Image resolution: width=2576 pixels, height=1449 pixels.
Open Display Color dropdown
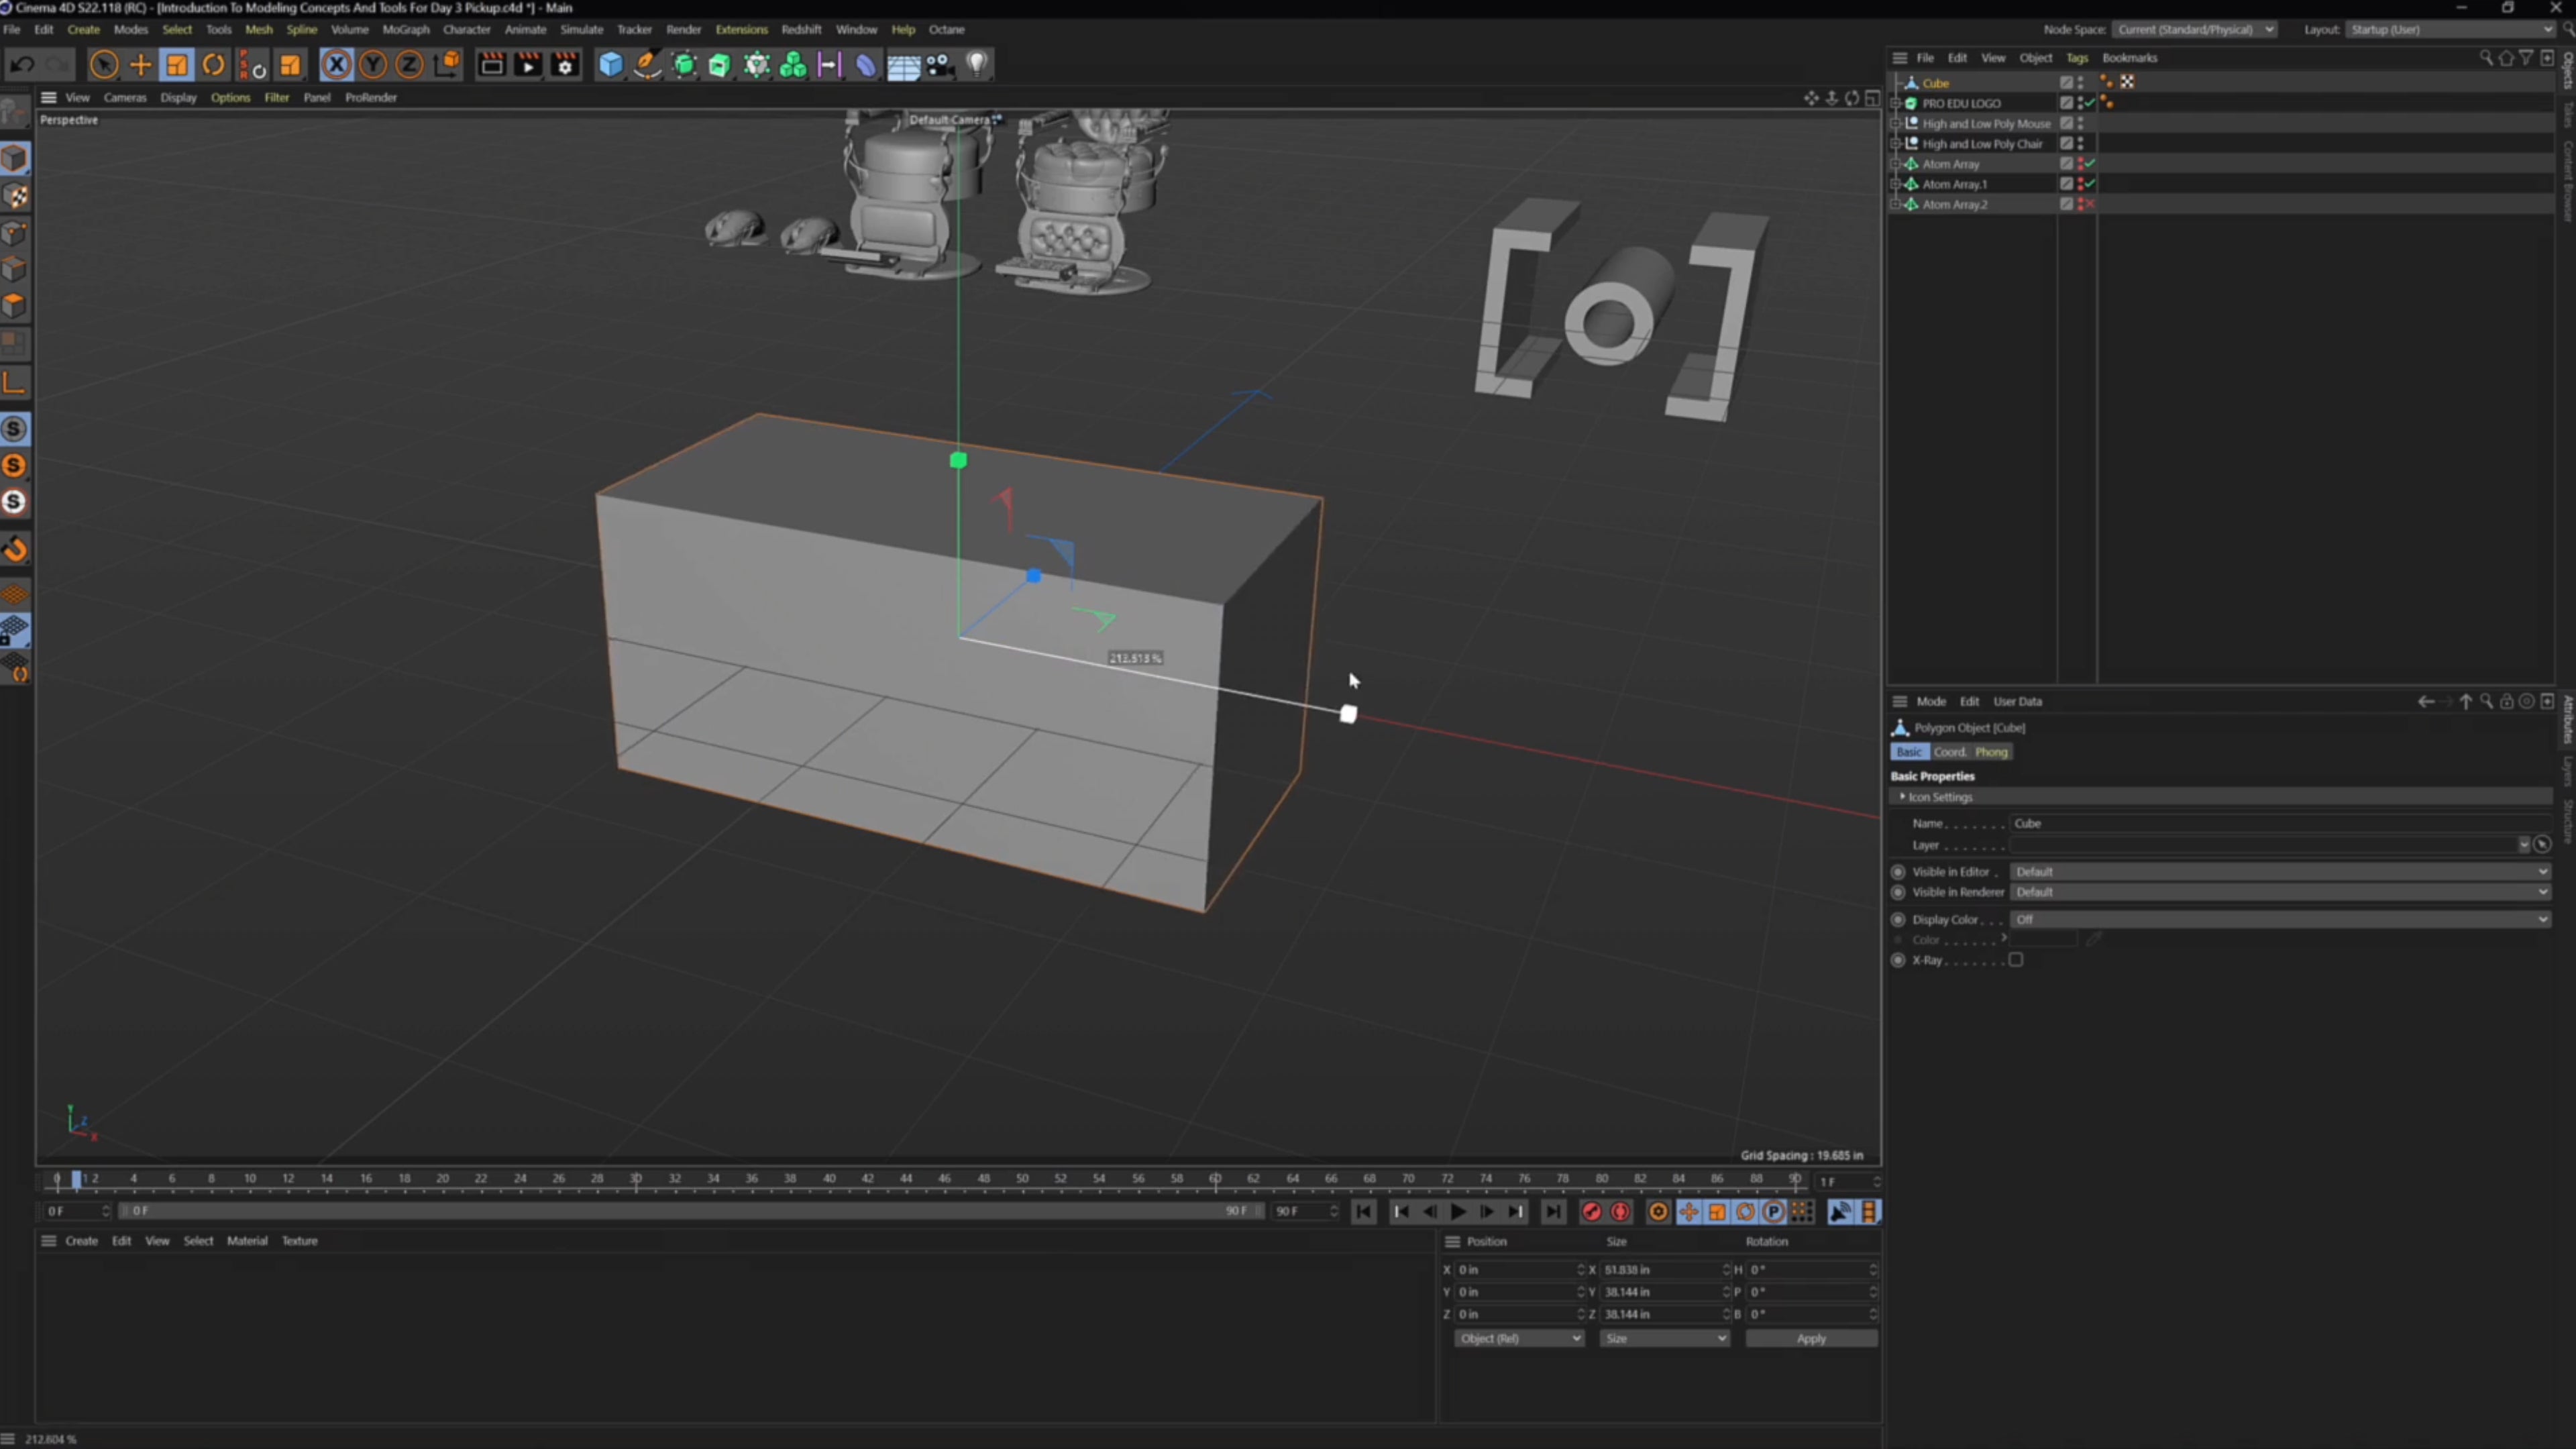(2280, 919)
